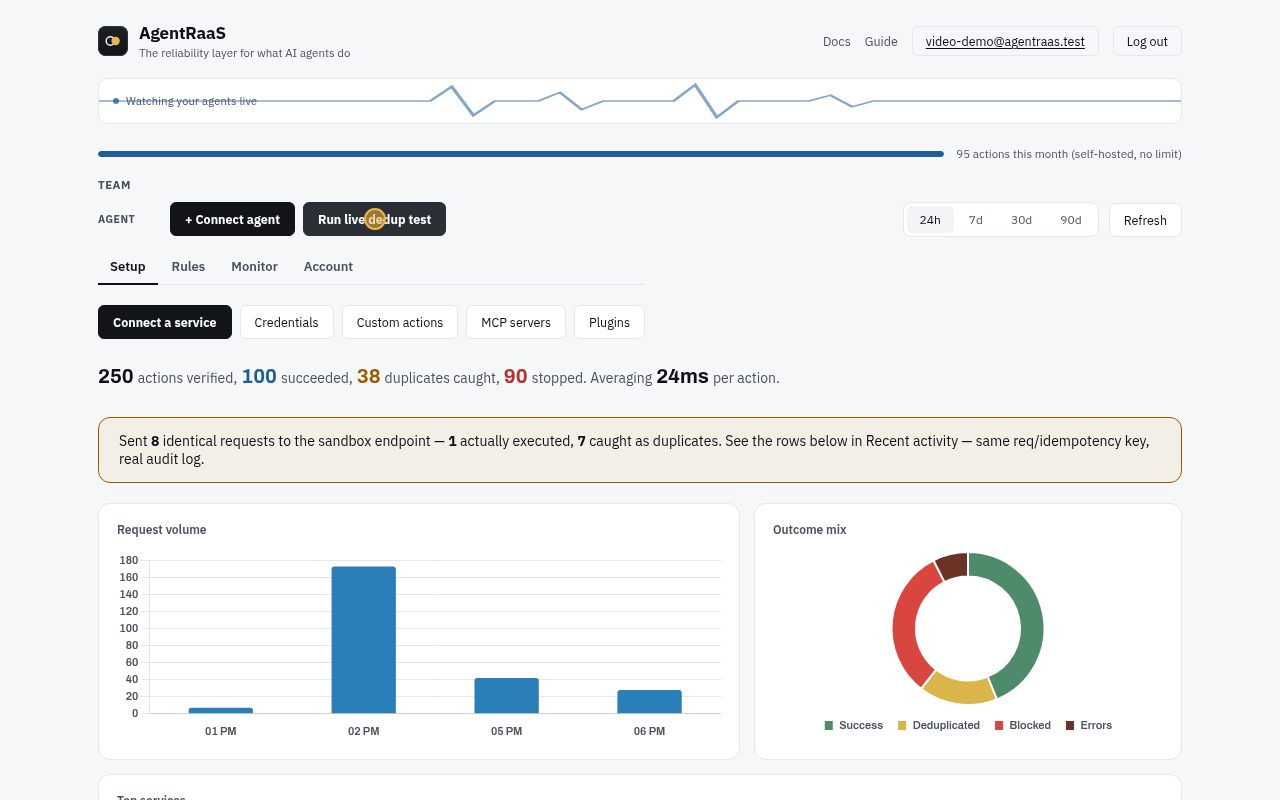The image size is (1280, 800).
Task: Select the Connect a service sub-tab
Action: pyautogui.click(x=165, y=322)
